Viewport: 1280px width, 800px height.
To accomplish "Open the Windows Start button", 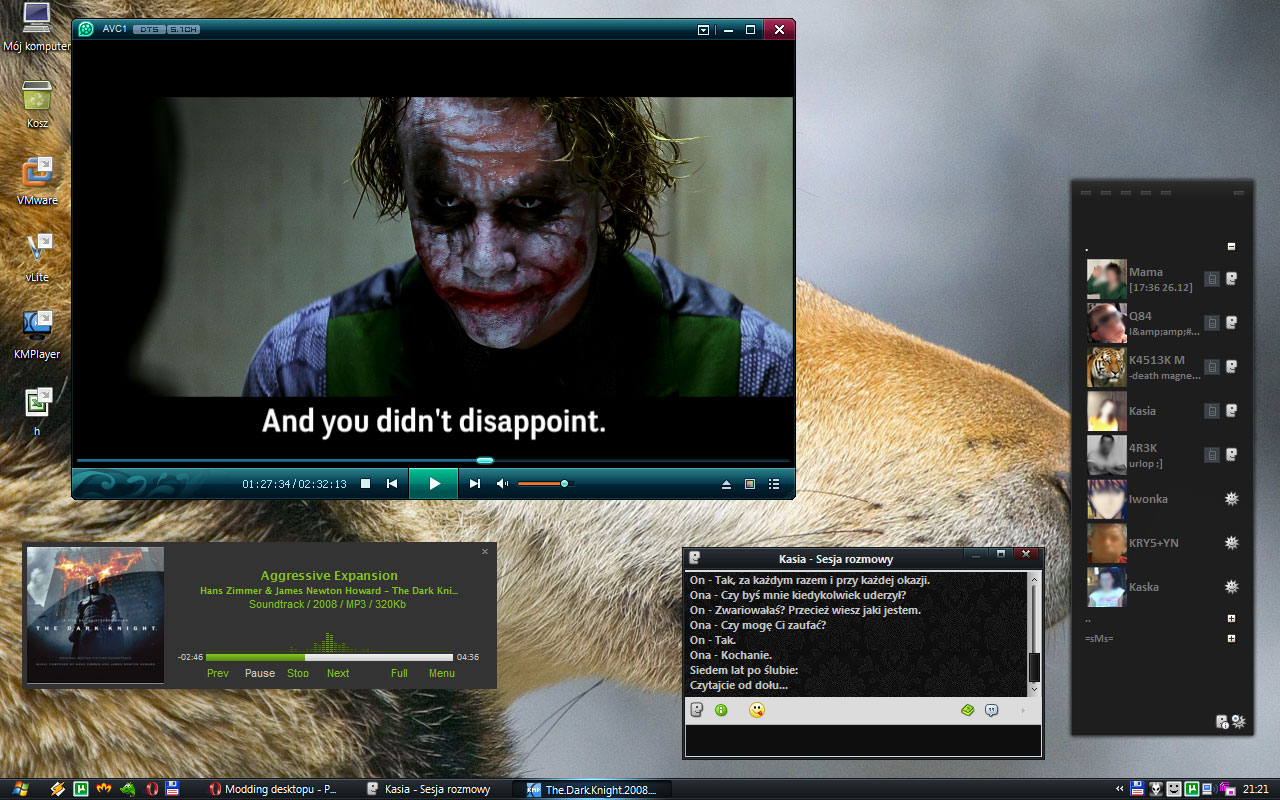I will coord(21,789).
